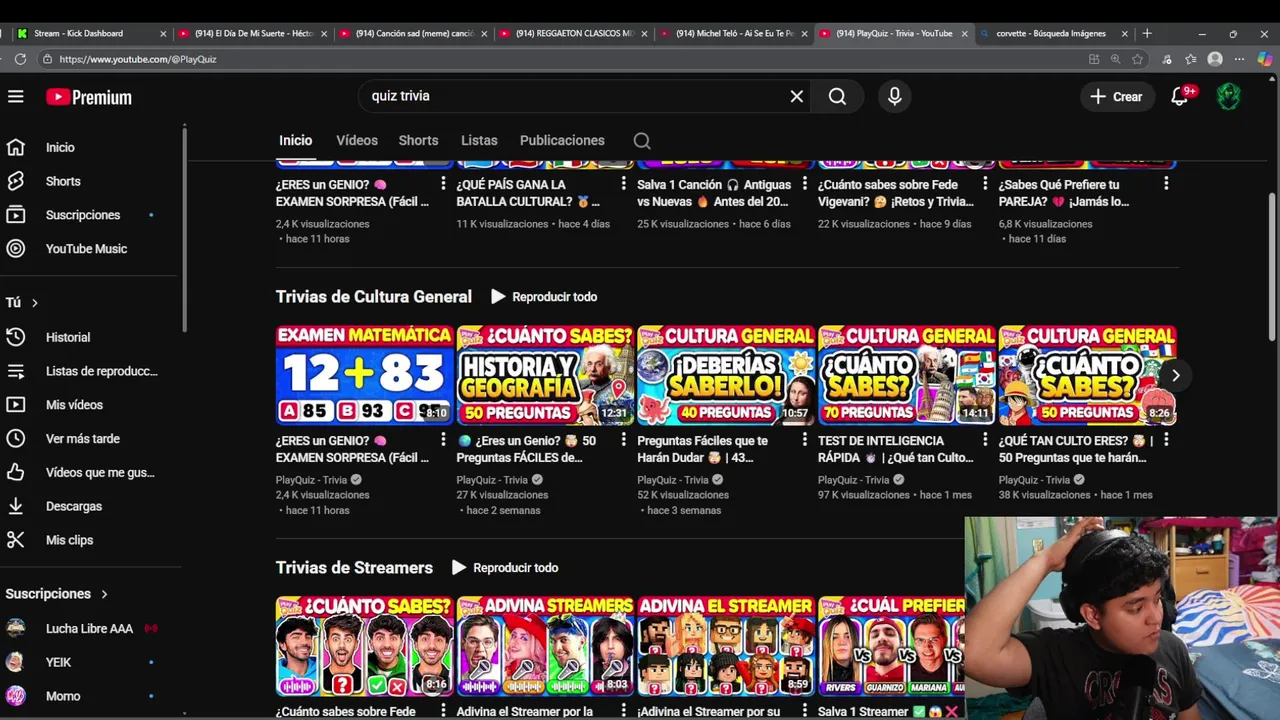Open video title Preguntas Fáciles que te Harán Dudar
1280x720 pixels.
(704, 449)
